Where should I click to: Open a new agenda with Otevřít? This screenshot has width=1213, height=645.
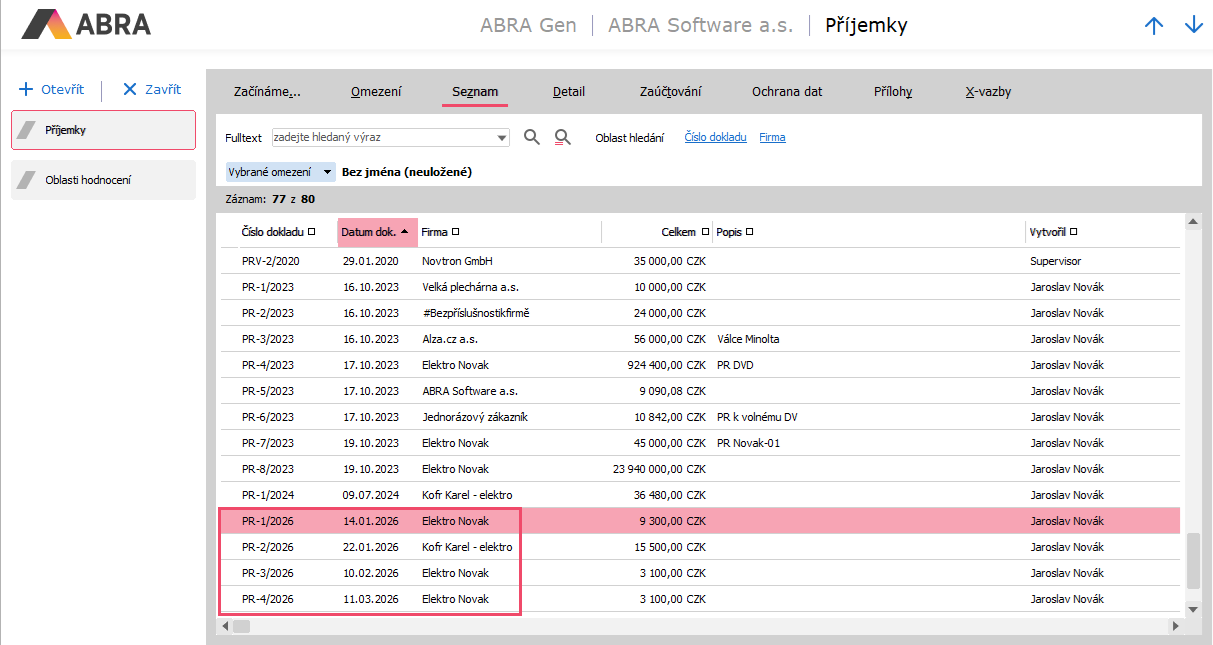click(52, 90)
